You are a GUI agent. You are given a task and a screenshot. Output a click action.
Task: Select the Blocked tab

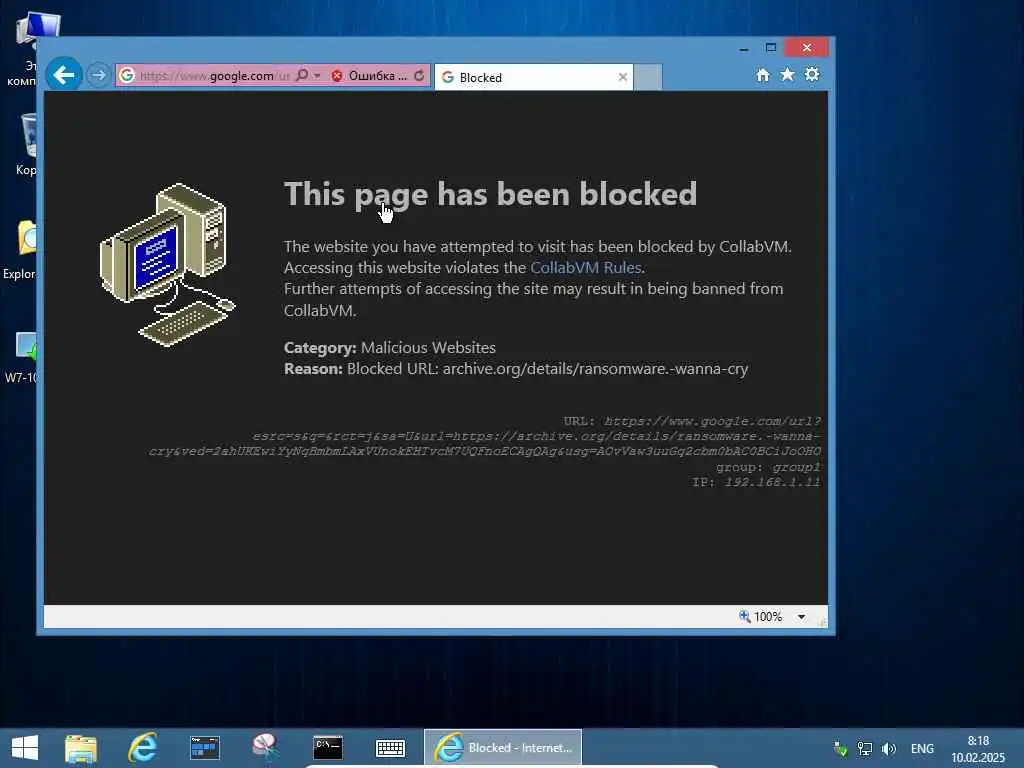(x=534, y=77)
